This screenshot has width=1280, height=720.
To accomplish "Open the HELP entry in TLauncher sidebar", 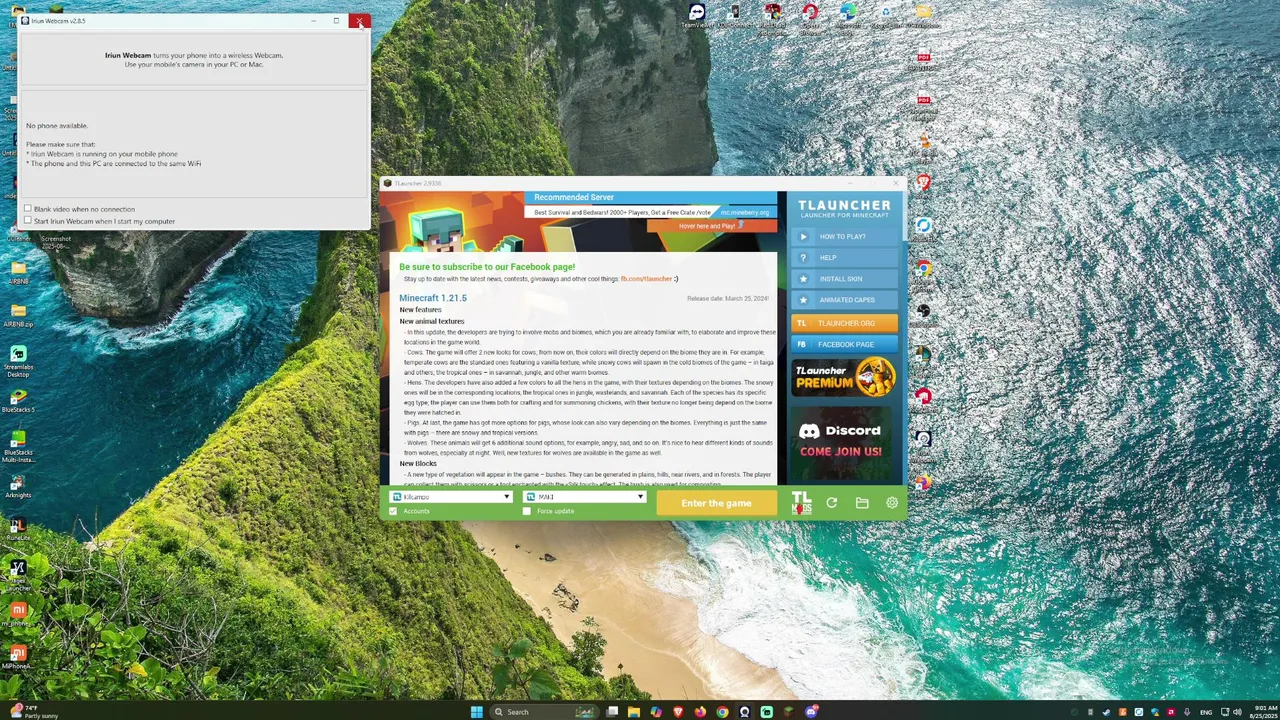I will [x=844, y=258].
